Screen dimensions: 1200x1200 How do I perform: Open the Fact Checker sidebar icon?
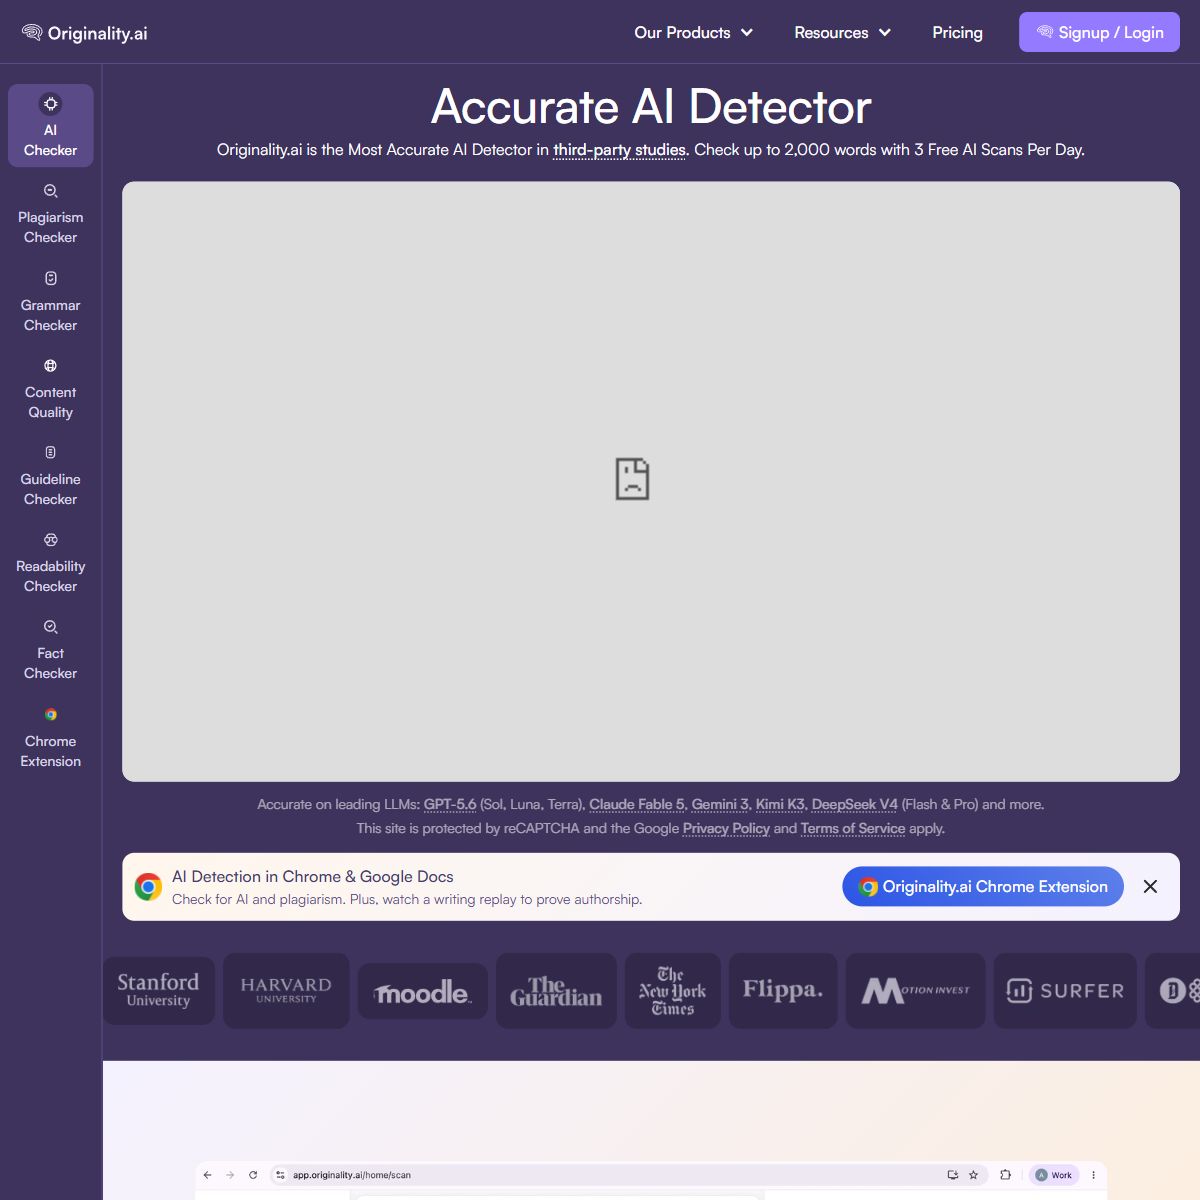tap(50, 627)
